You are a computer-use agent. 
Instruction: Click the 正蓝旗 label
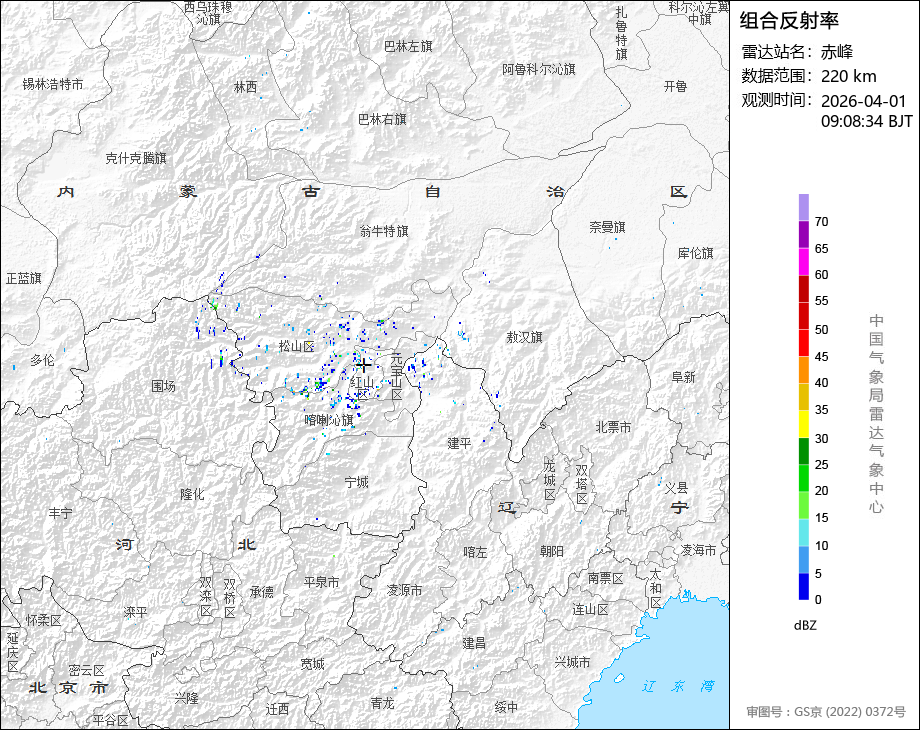click(x=23, y=278)
